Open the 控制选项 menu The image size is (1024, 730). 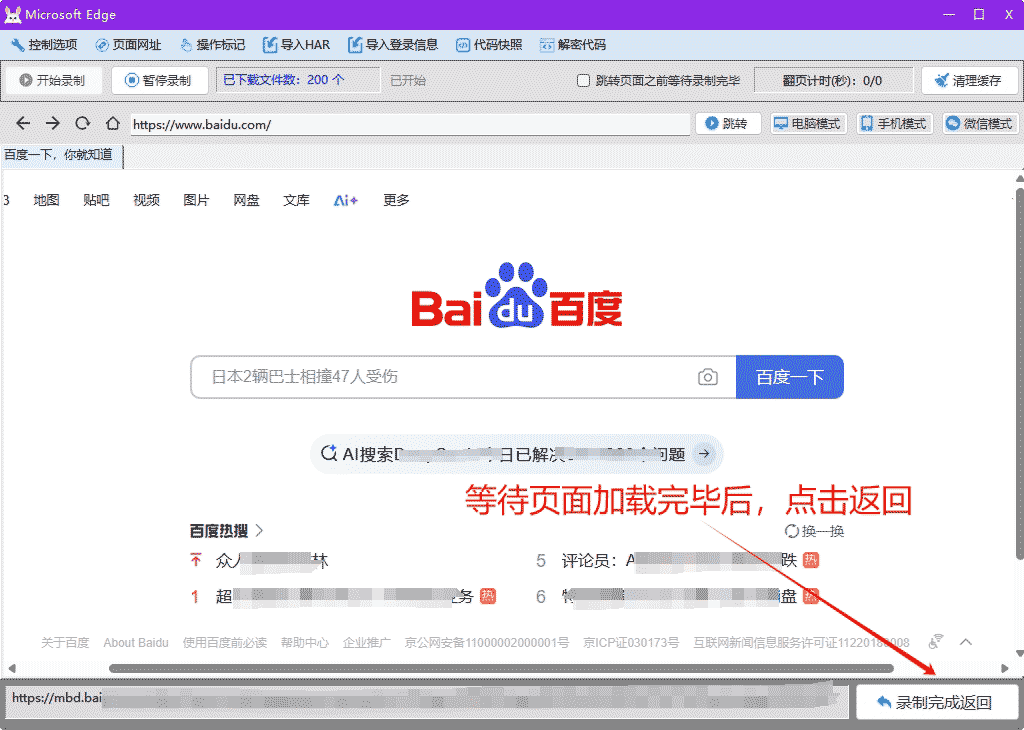coord(44,45)
